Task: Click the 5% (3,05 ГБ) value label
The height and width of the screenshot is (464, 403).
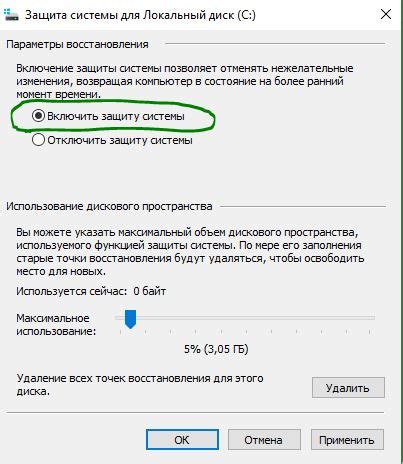Action: pyautogui.click(x=216, y=349)
